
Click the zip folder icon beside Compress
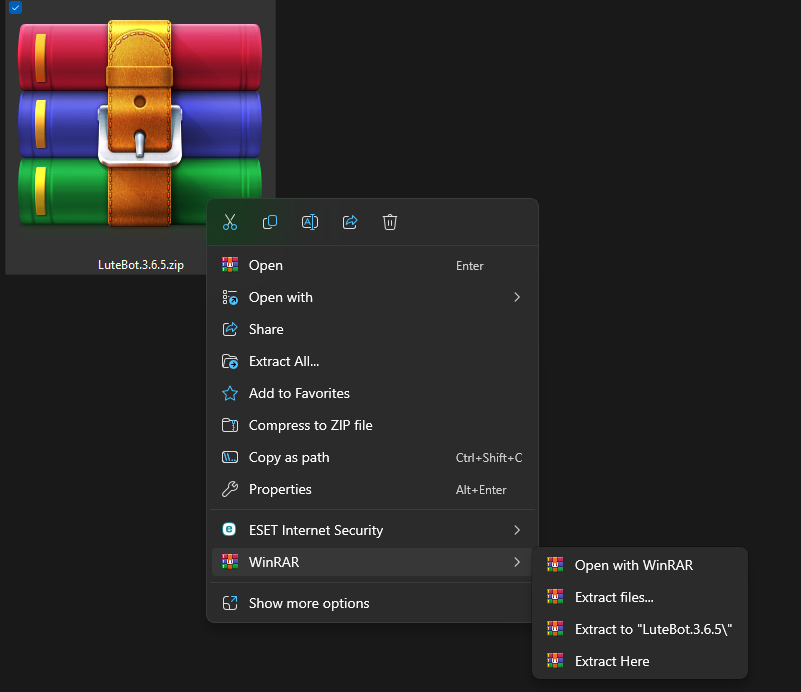(x=230, y=425)
